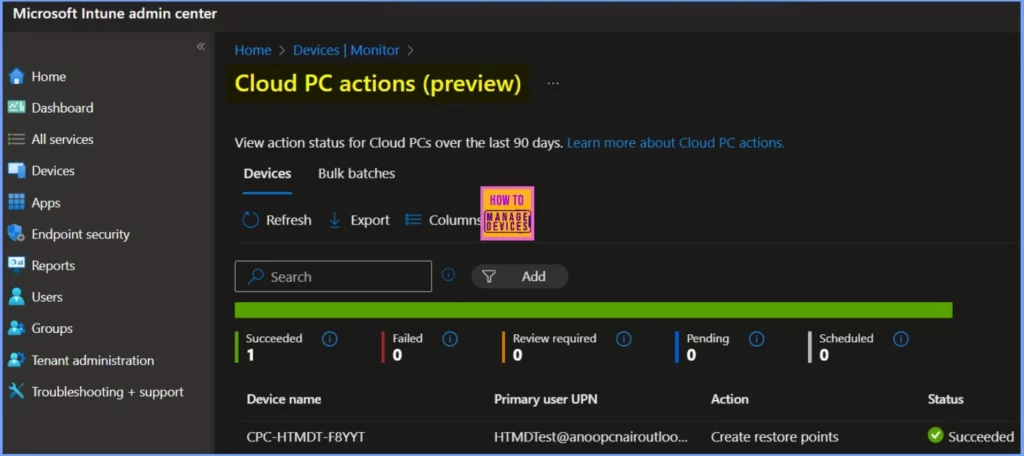Open Learn more about Cloud PC actions
1024x456 pixels.
pos(676,142)
